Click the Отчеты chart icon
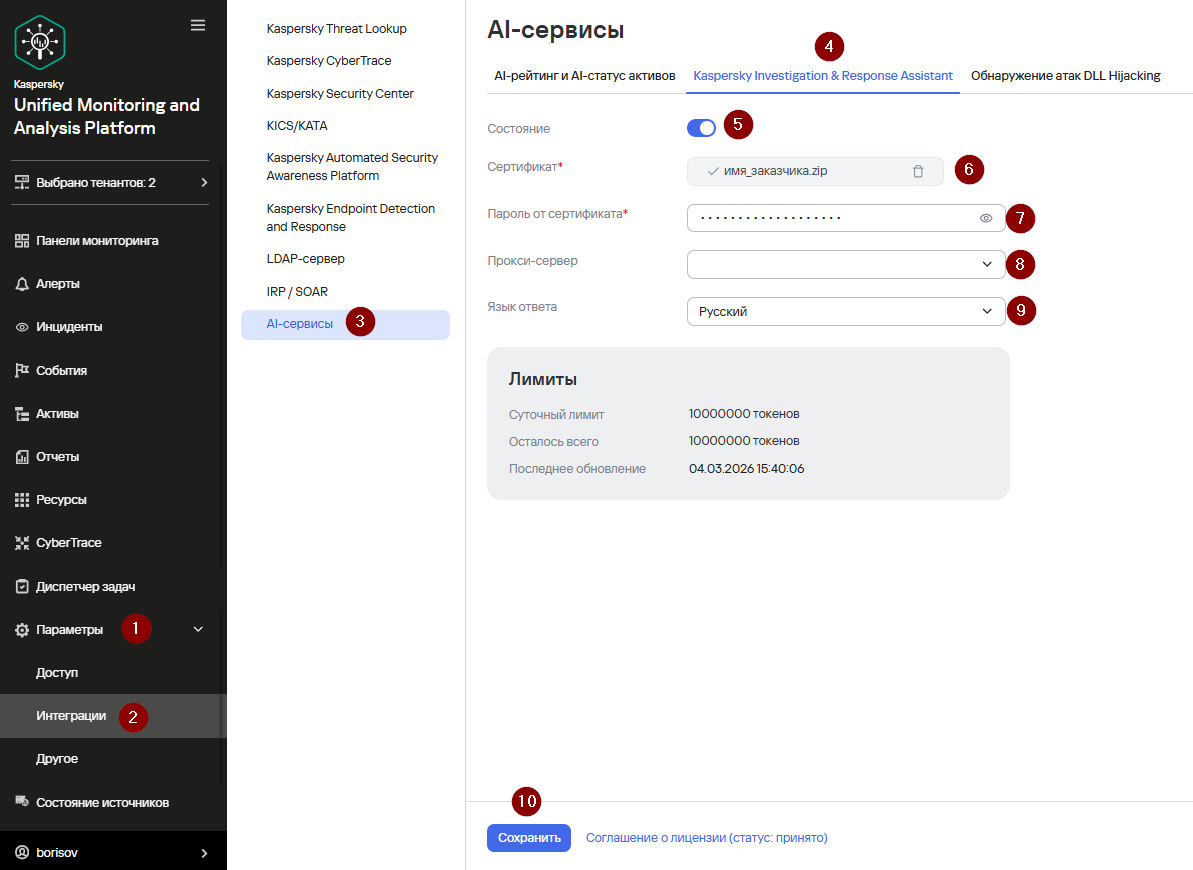The width and height of the screenshot is (1193, 870). tap(22, 457)
